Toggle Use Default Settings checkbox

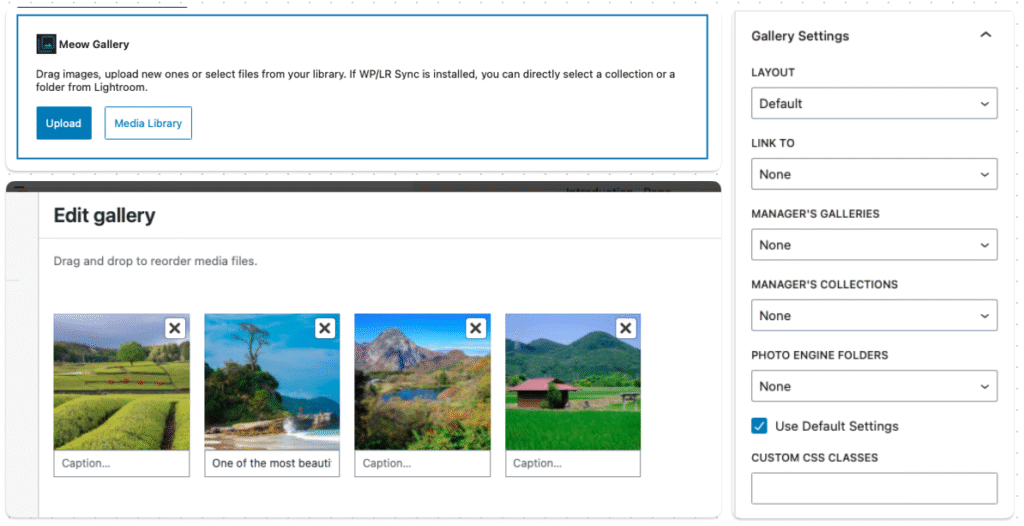coord(760,426)
